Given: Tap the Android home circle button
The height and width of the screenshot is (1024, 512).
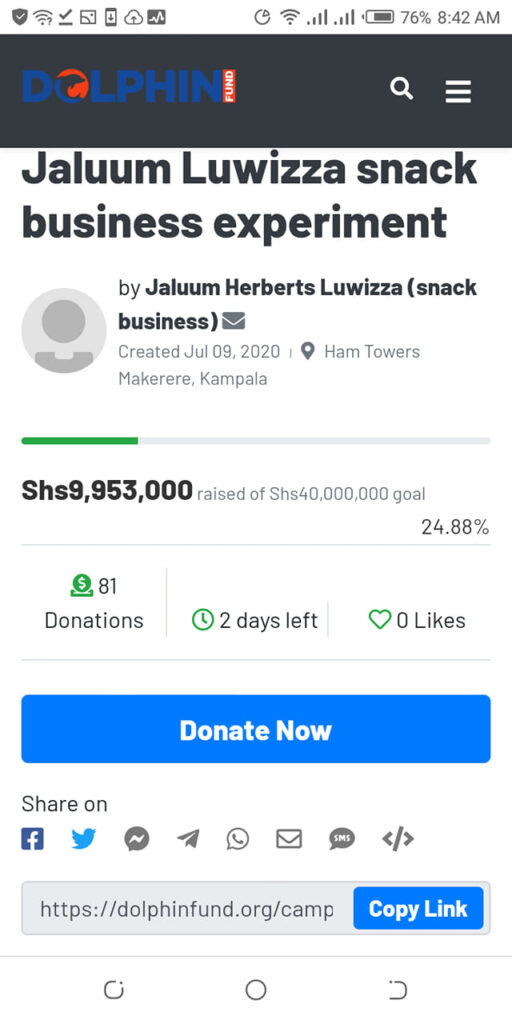Looking at the screenshot, I should tap(256, 990).
